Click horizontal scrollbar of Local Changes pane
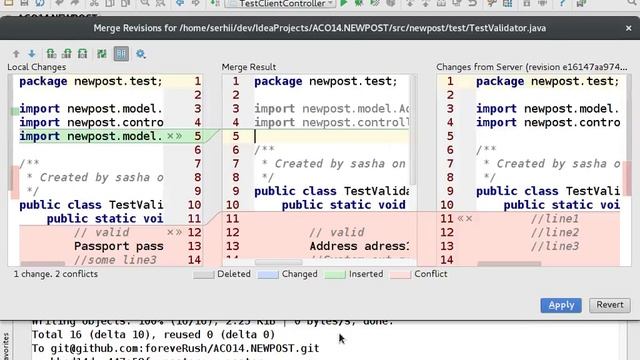Screen dimensions: 640x360 point(42,264)
